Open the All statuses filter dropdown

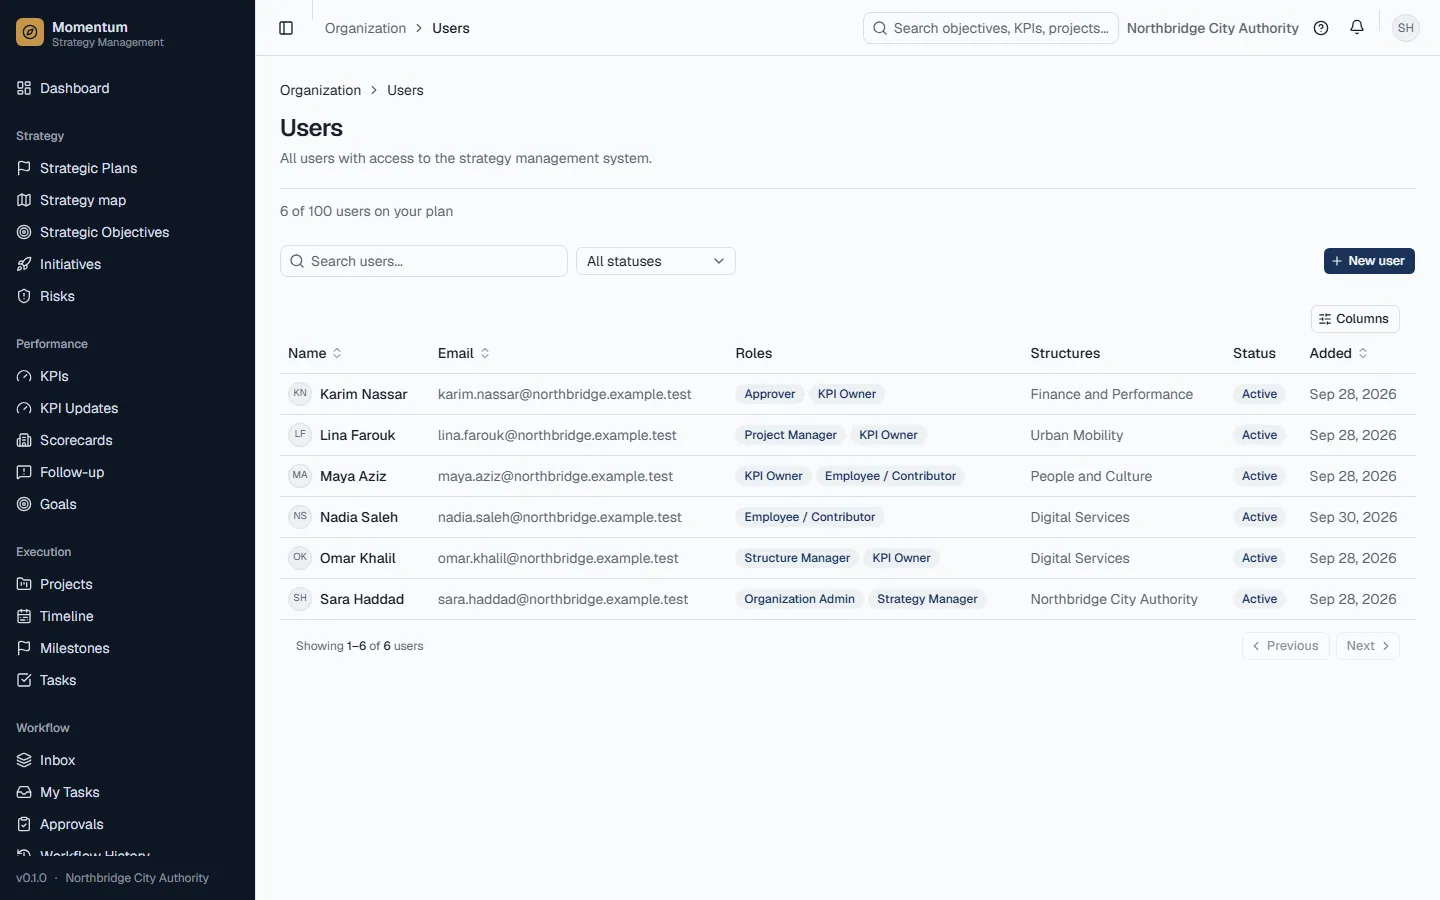[656, 261]
